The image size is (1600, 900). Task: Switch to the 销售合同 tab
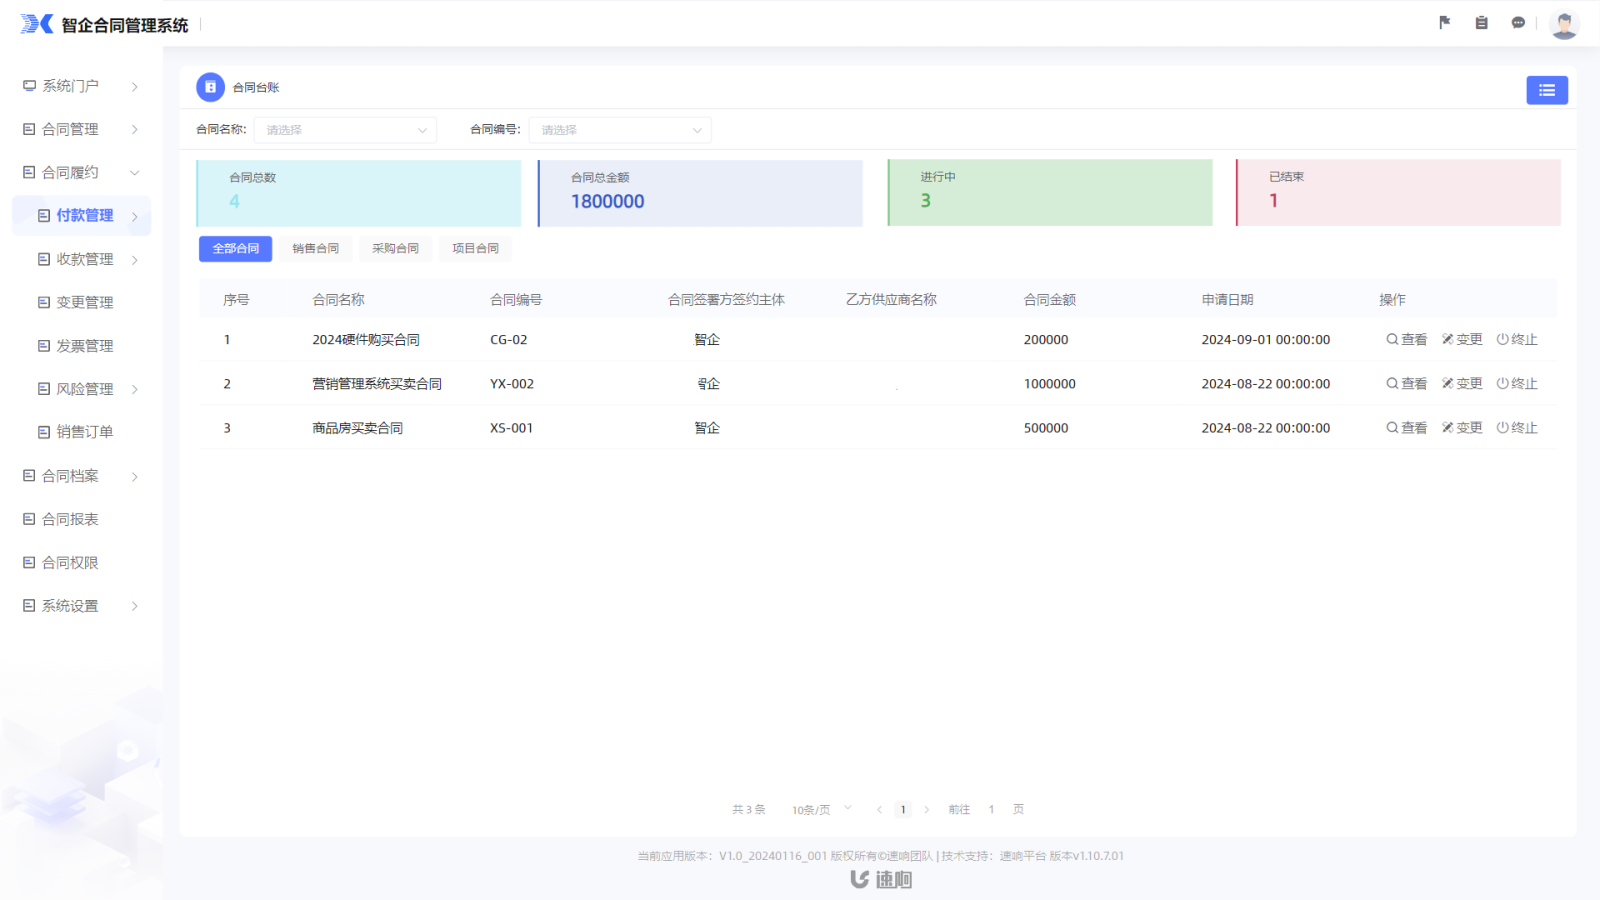(315, 249)
